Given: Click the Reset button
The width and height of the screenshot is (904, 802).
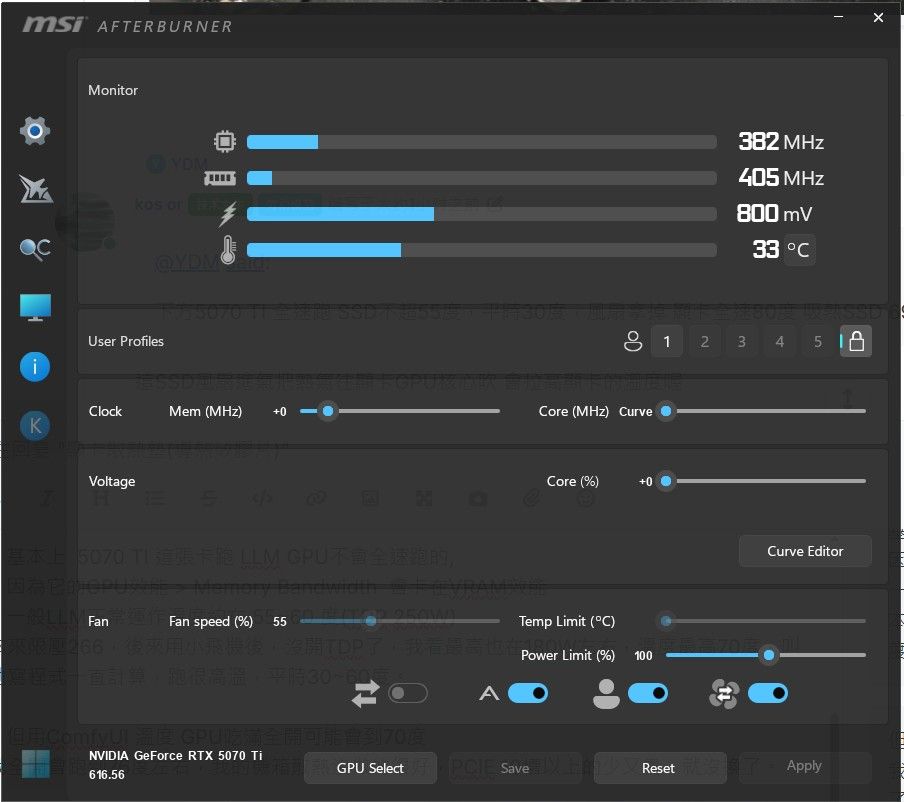Looking at the screenshot, I should click(658, 768).
